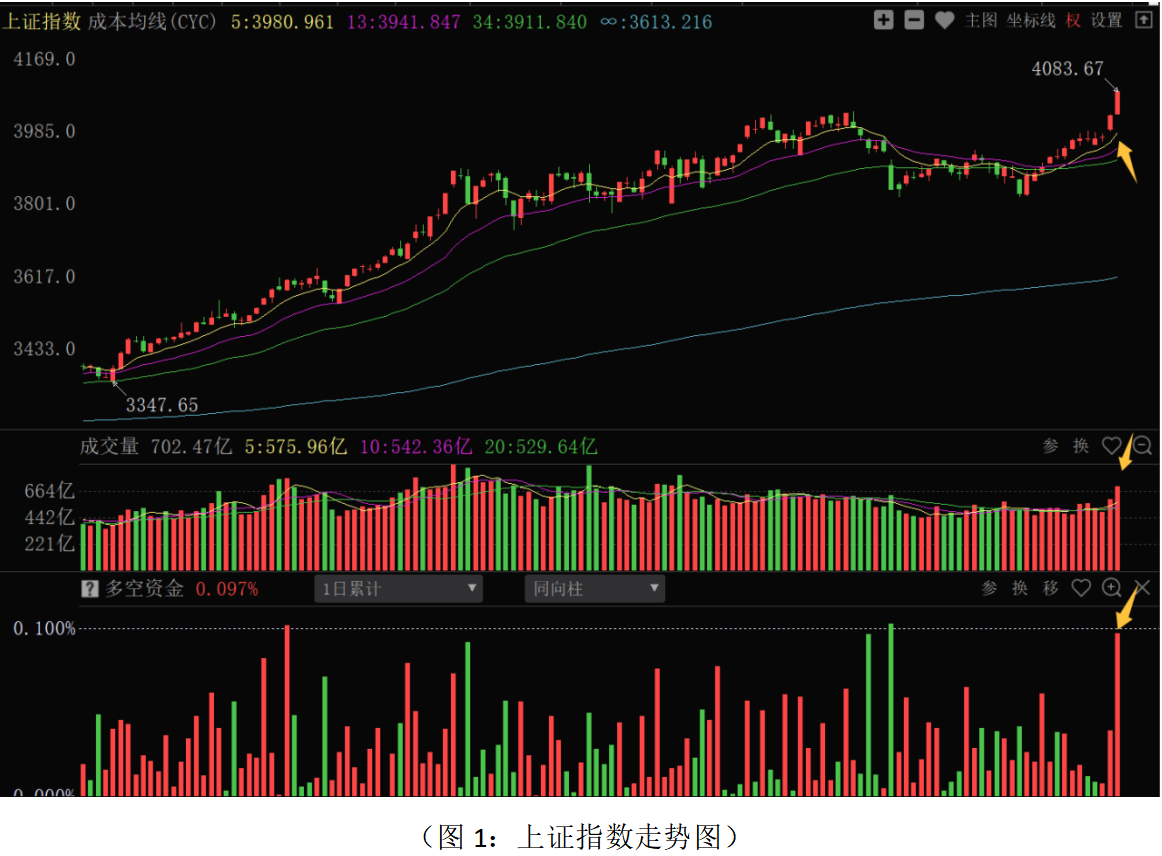Click 换 button in 多空资金 panel

(x=1020, y=588)
